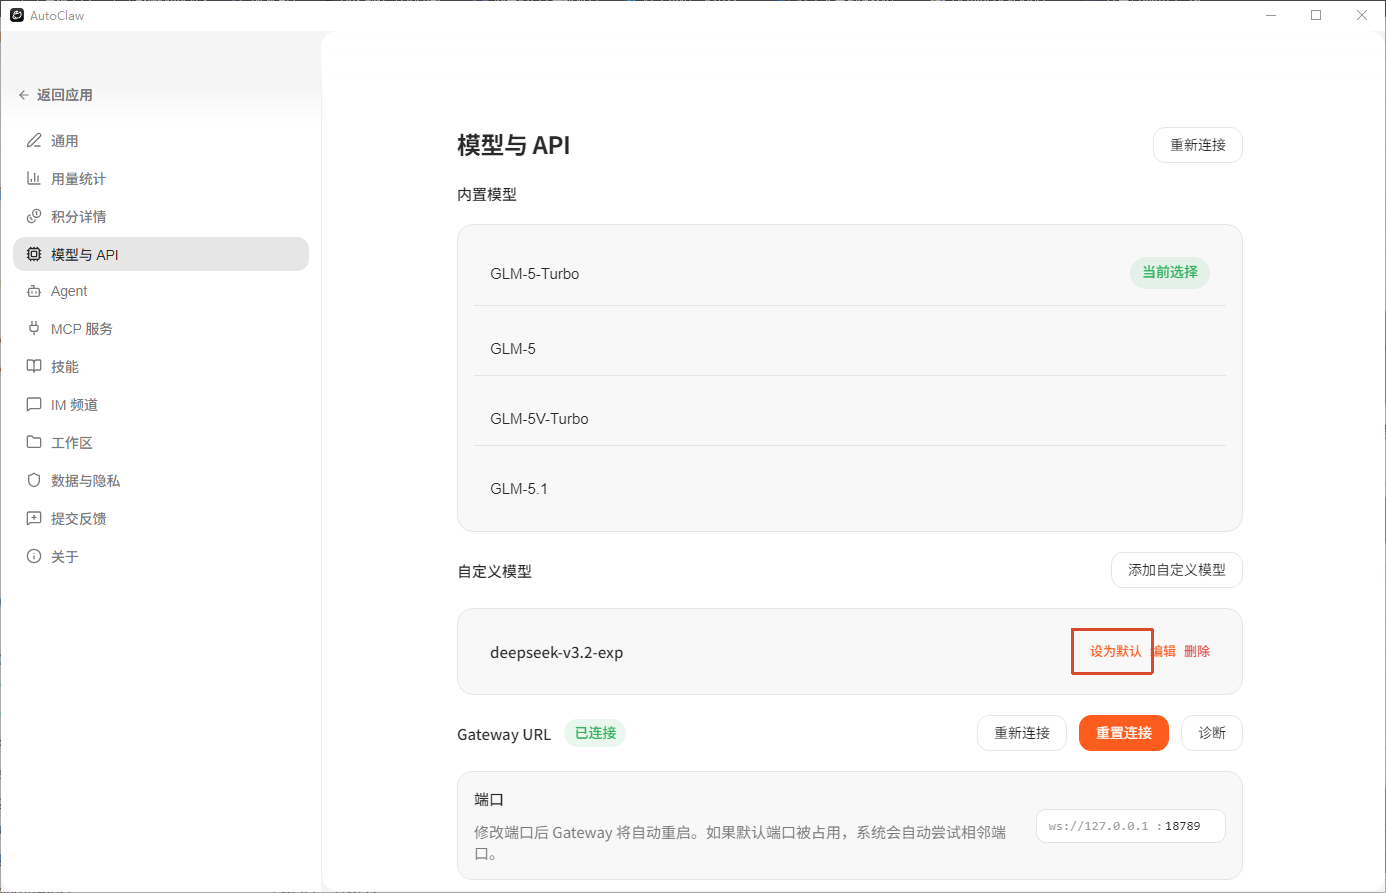1386x893 pixels.
Task: Open IM 频道 in the sidebar
Action: (x=161, y=405)
